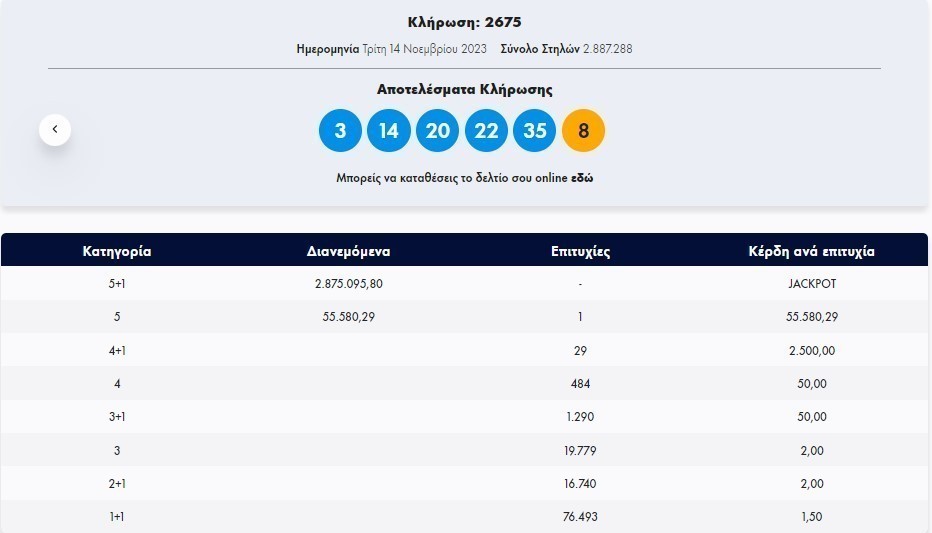Click the Κατηγορία column header

117,251
